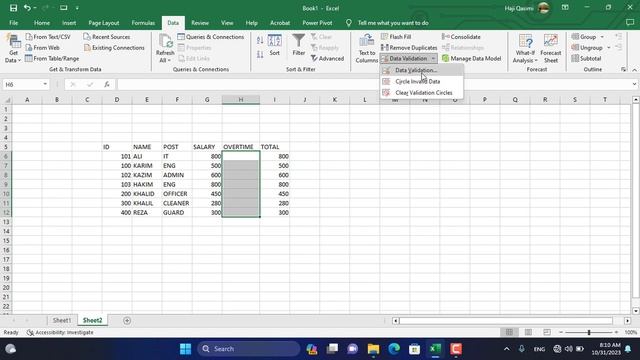Switch to Page Break Preview in status bar
Screen dimensions: 640x360
547,332
